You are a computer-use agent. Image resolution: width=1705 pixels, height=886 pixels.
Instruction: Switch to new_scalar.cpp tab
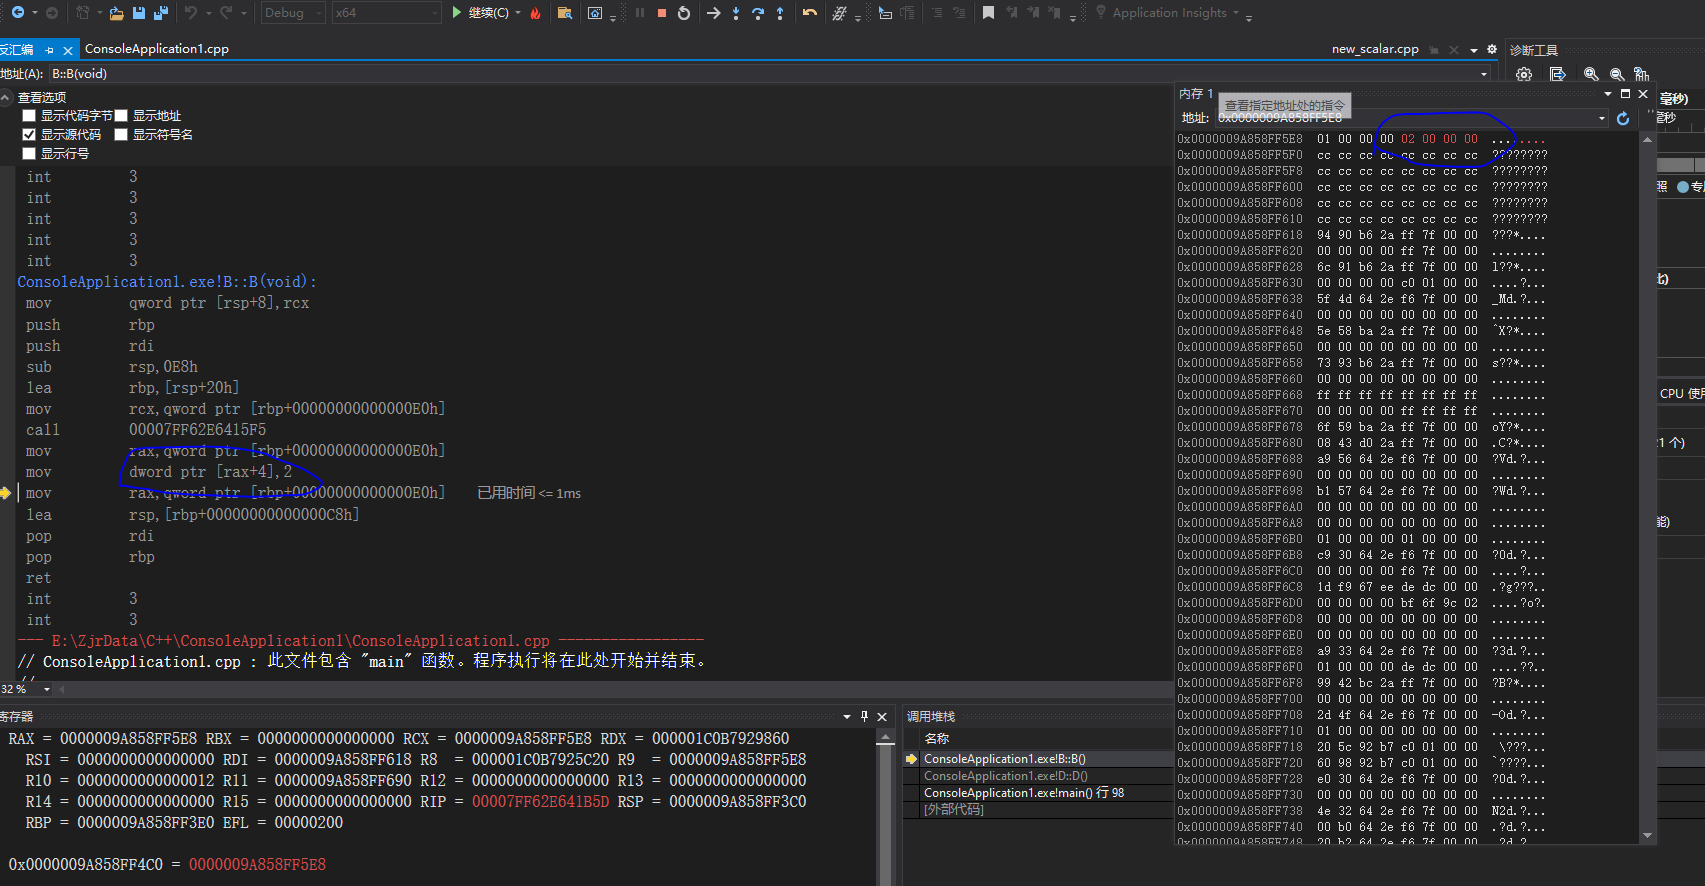pyautogui.click(x=1375, y=49)
